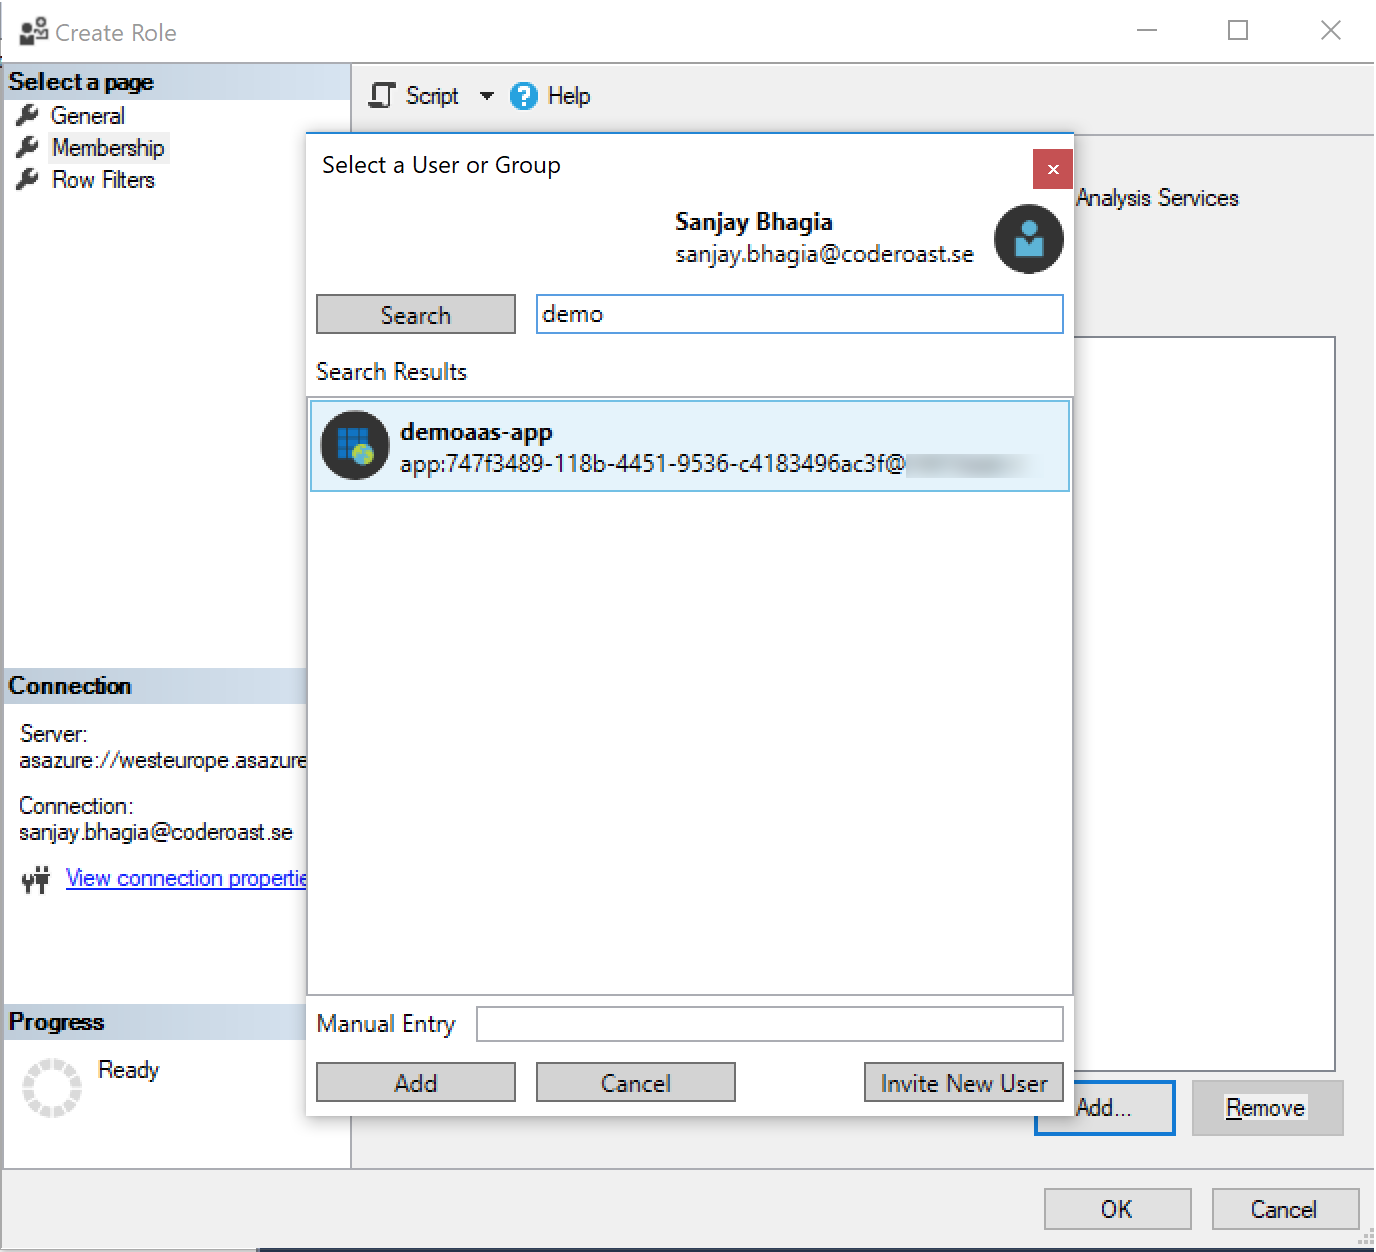Maximize the Create Role window
This screenshot has width=1376, height=1252.
tap(1238, 31)
